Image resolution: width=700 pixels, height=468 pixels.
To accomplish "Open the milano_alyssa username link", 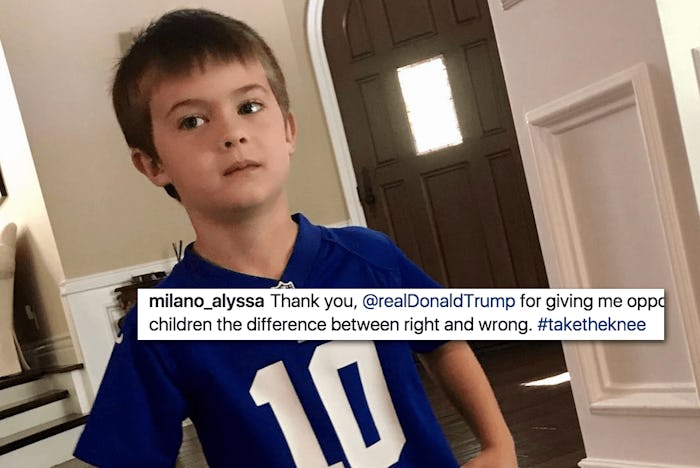I will 206,301.
